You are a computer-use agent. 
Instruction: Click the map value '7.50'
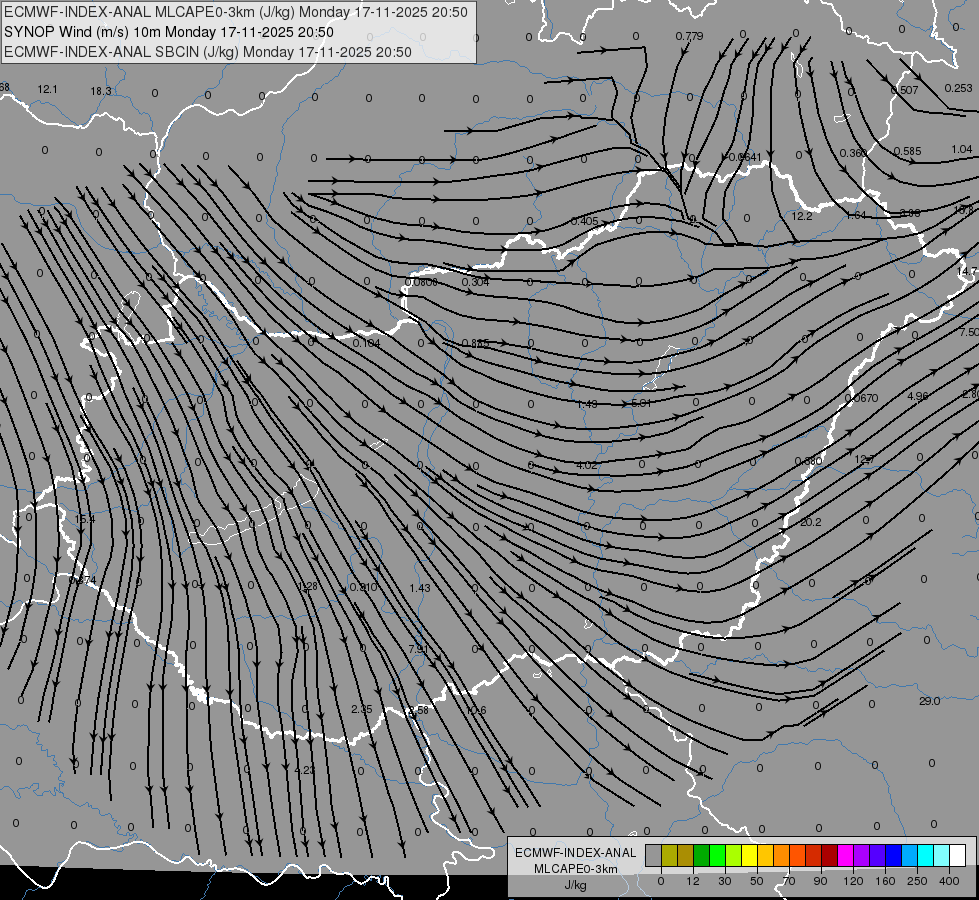[x=969, y=332]
